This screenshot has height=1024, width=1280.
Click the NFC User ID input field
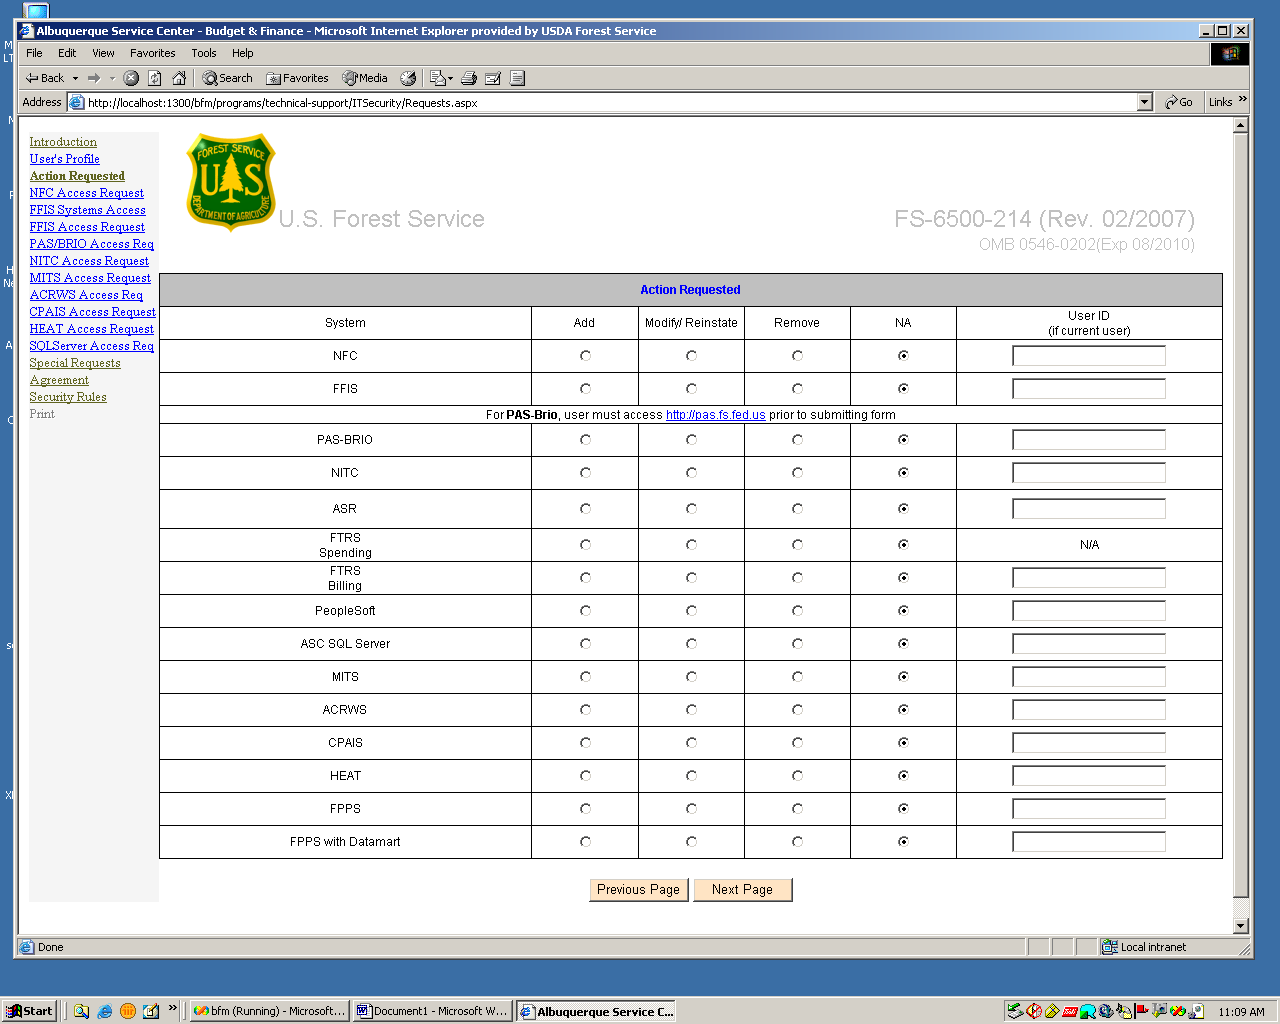point(1089,356)
